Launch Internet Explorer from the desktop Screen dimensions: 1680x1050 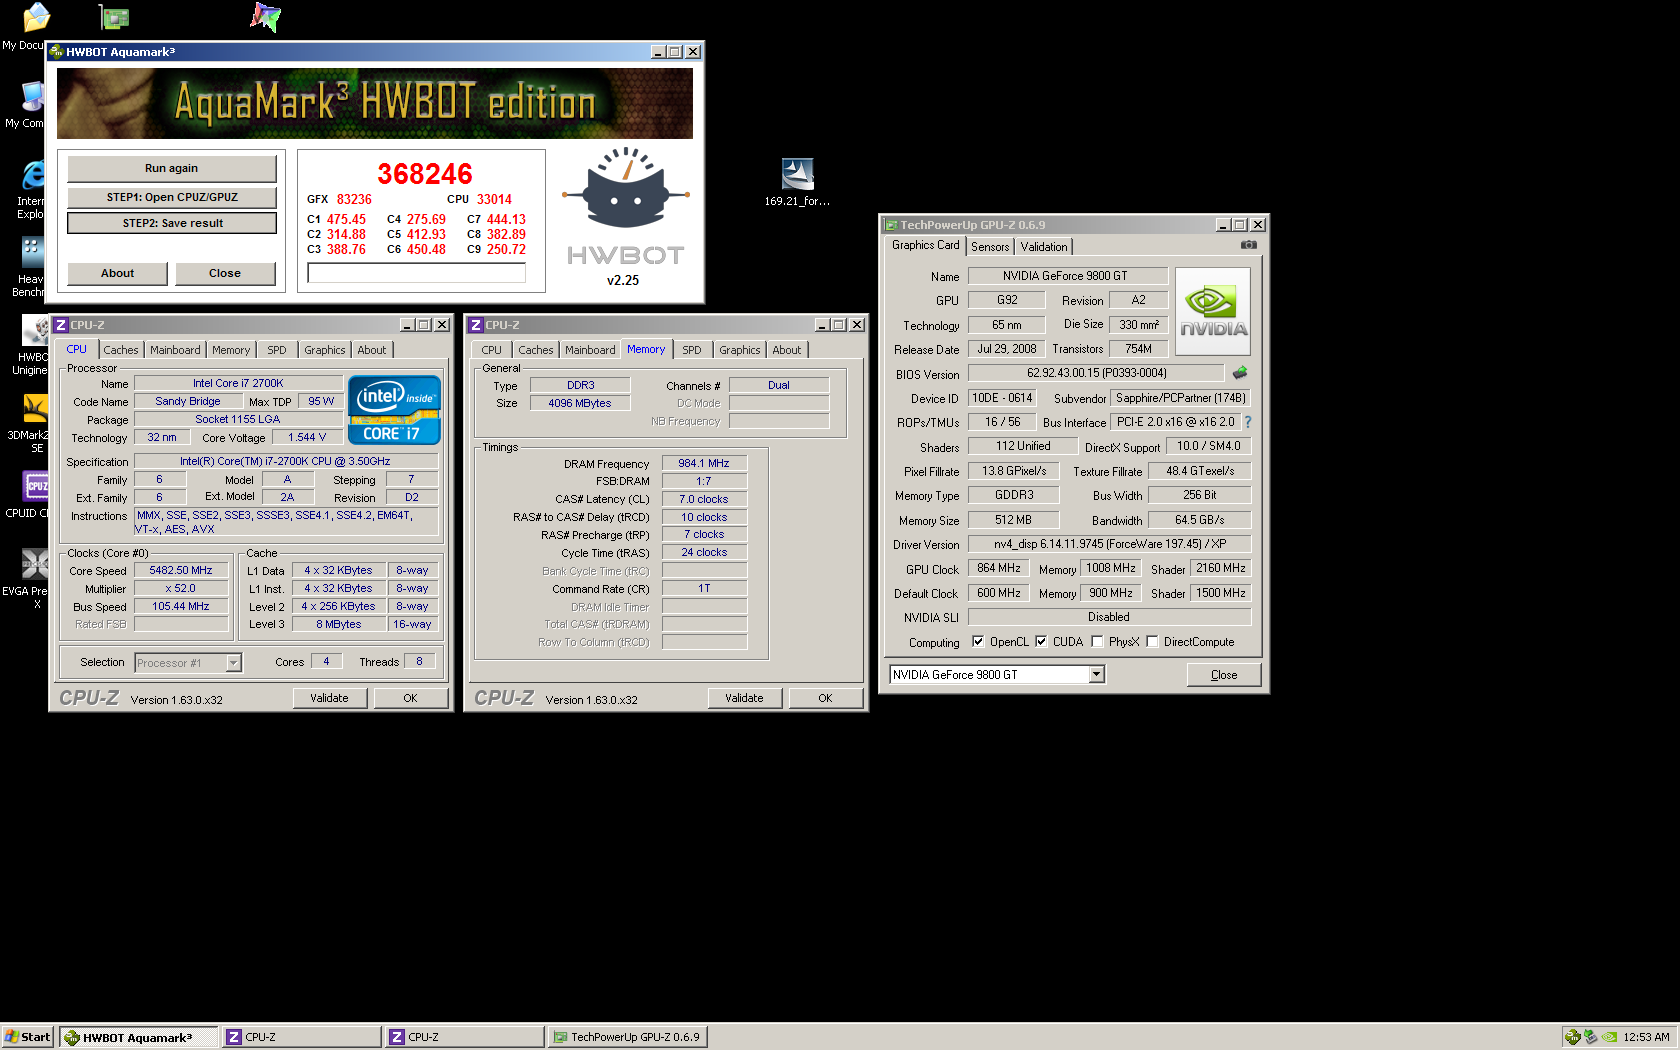tap(34, 174)
